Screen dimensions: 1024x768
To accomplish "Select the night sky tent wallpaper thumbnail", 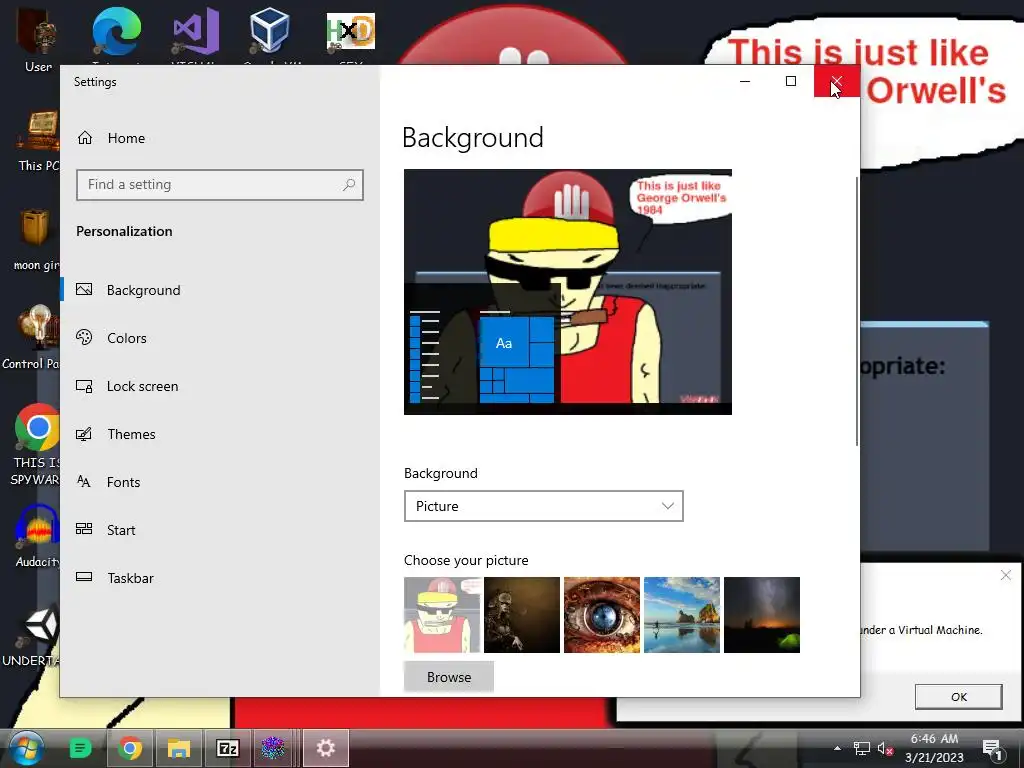I will click(x=761, y=615).
